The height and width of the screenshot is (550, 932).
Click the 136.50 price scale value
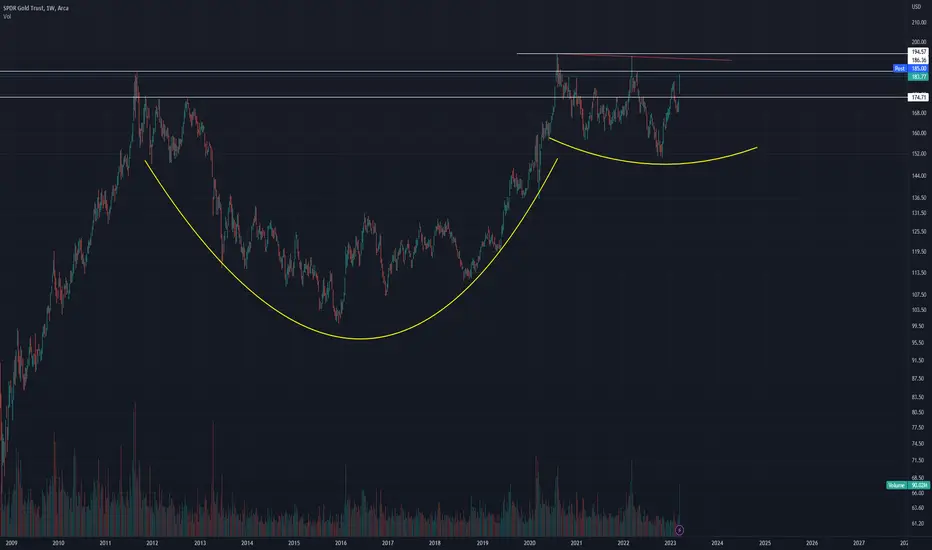click(x=919, y=198)
